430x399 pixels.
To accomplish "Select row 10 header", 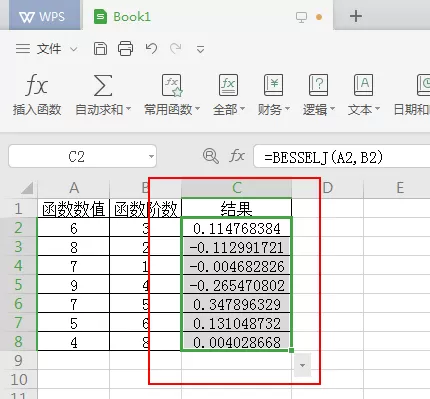I will [x=18, y=379].
